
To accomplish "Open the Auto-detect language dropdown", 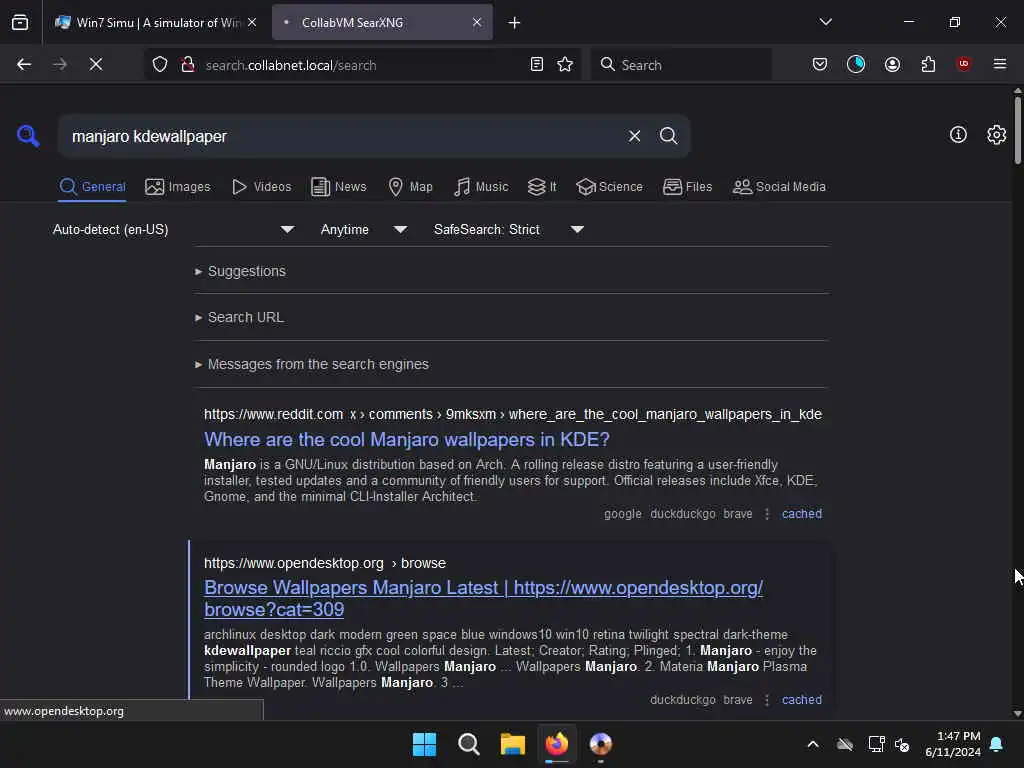I will (173, 229).
